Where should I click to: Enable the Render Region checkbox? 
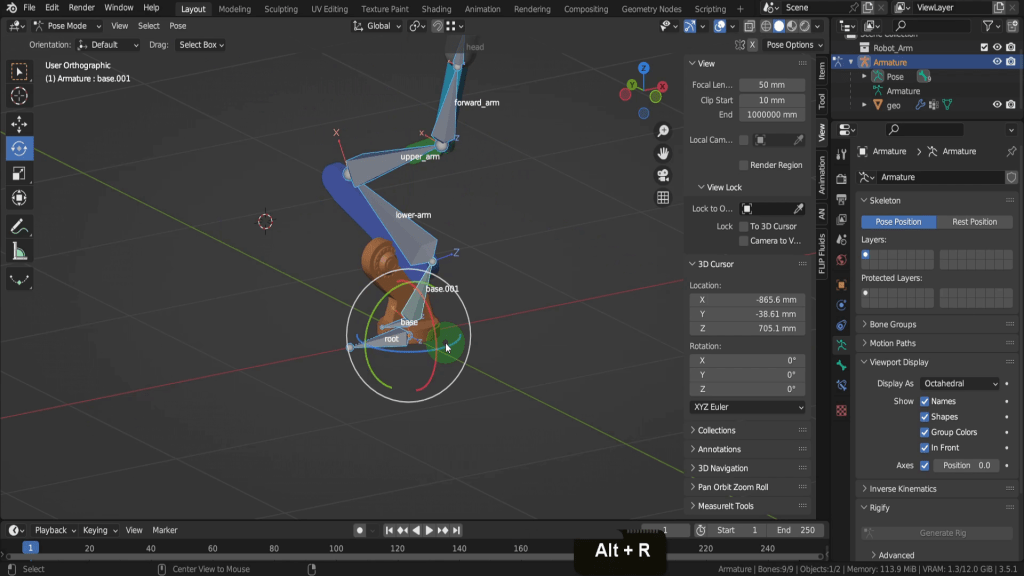[x=743, y=165]
